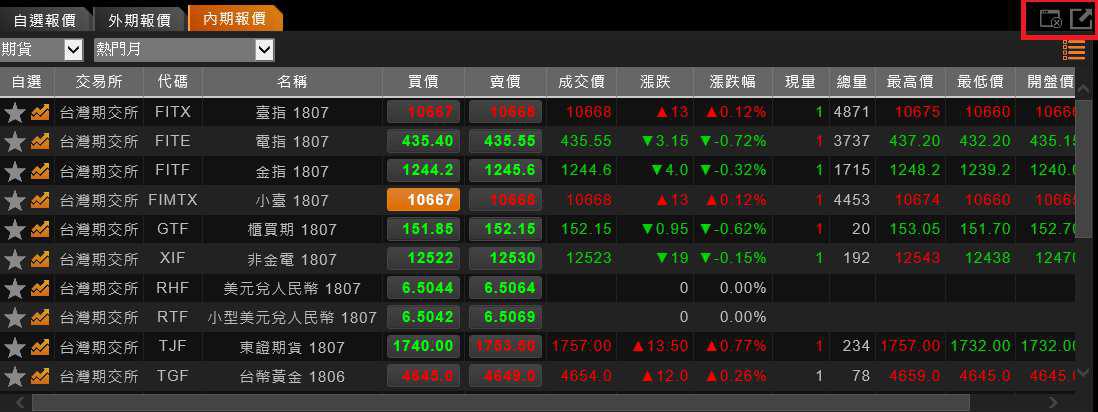
Task: Open the orange column list settings icon
Action: click(1074, 50)
